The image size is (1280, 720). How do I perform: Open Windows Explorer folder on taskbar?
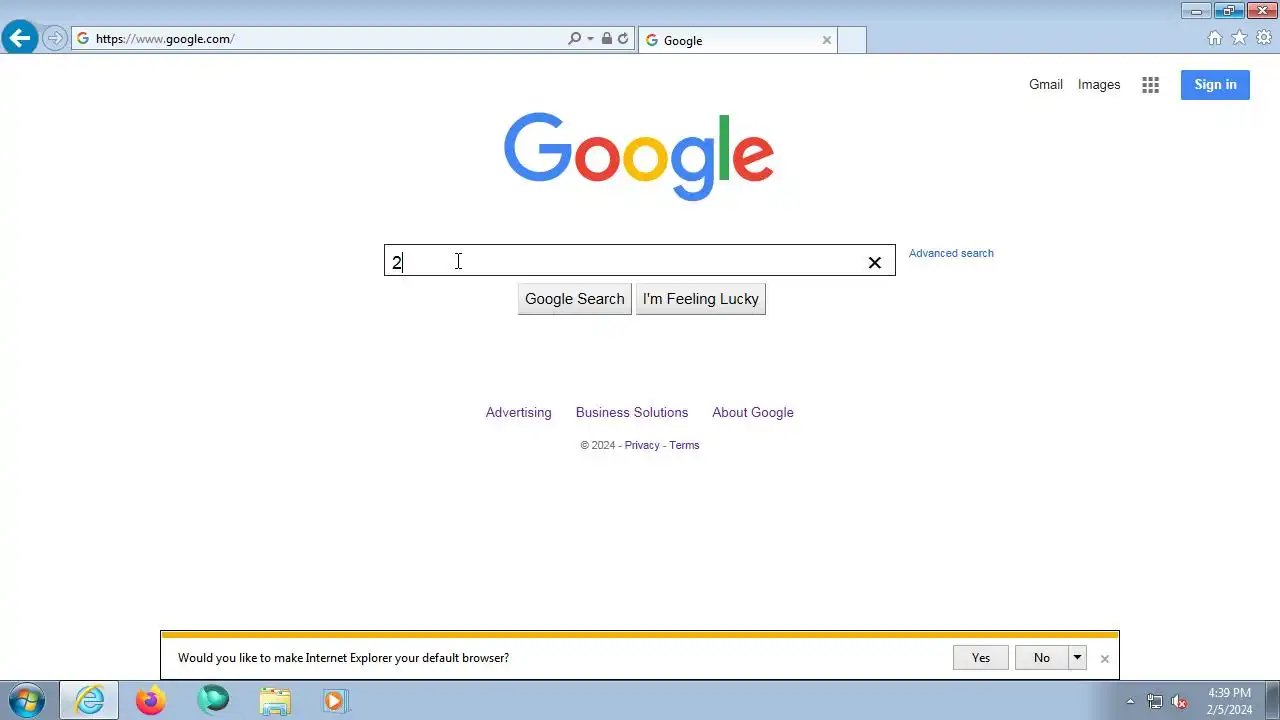pos(275,701)
